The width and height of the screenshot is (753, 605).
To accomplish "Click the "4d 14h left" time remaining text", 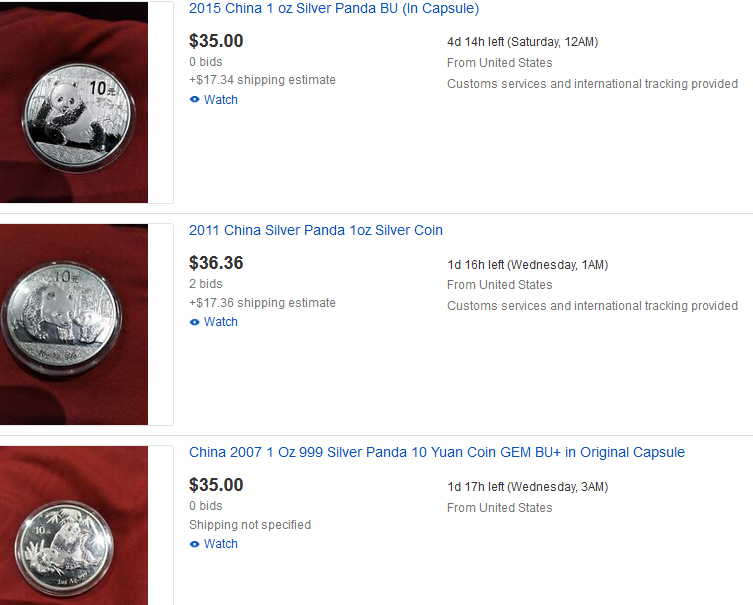I will (x=476, y=42).
